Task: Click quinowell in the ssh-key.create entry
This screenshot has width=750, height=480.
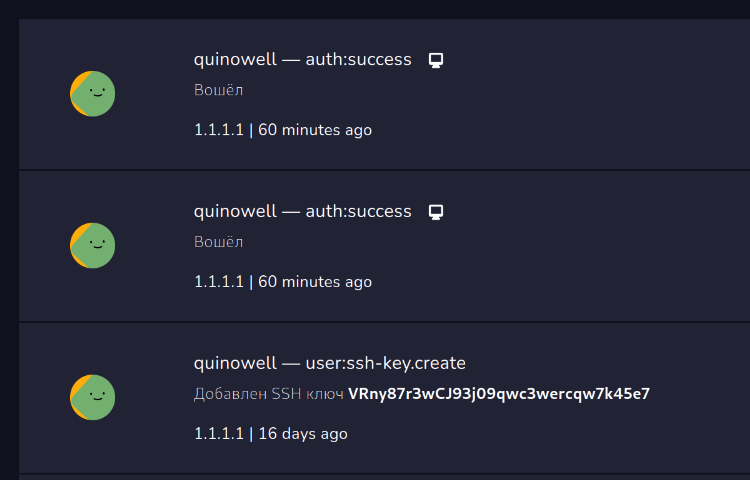Action: click(233, 363)
